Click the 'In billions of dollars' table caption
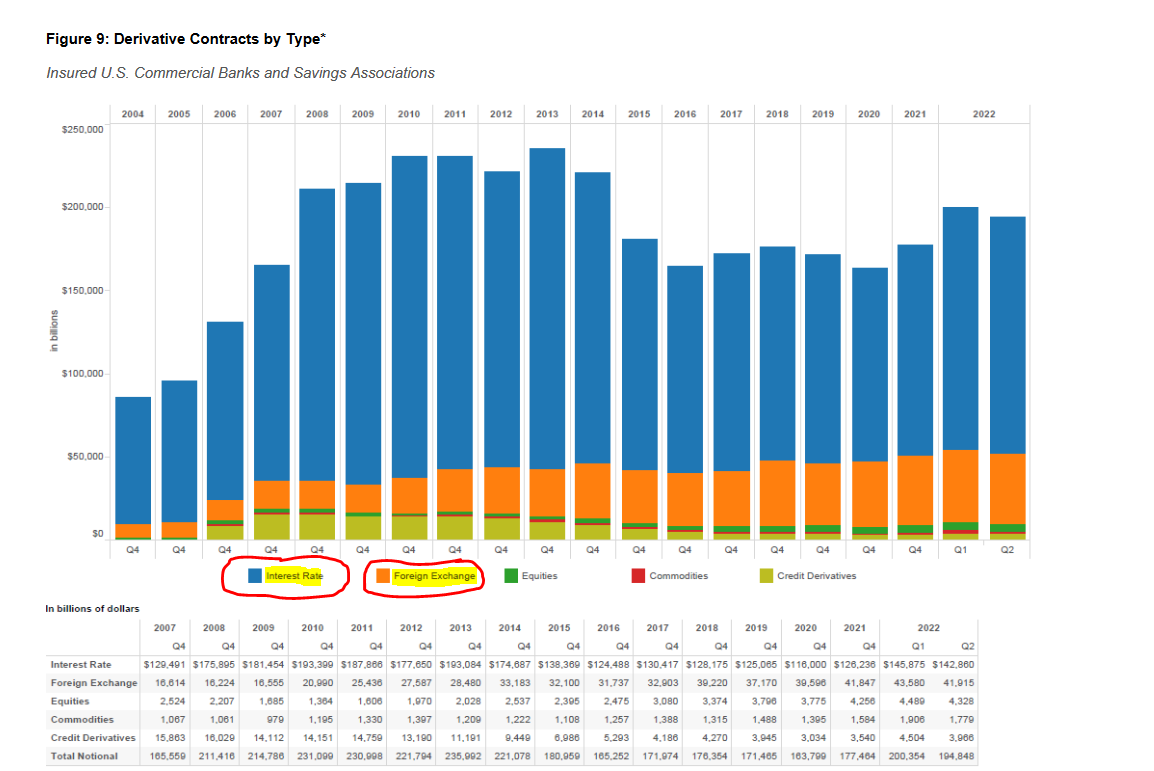 pos(92,608)
